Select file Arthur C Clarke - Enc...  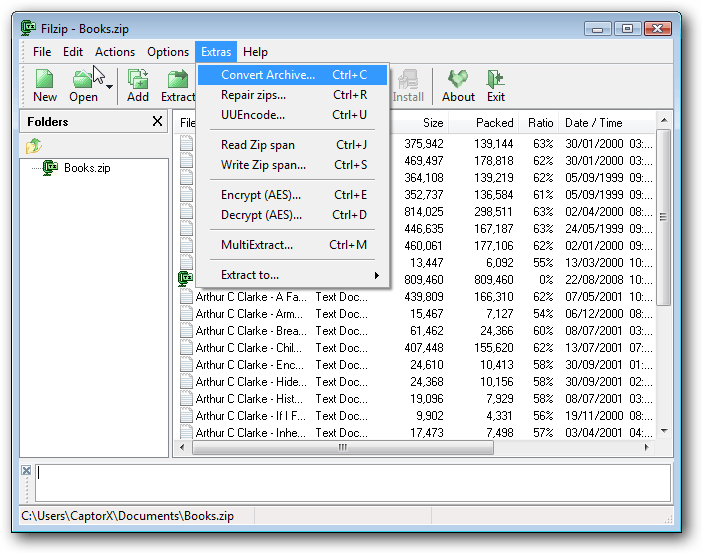249,365
